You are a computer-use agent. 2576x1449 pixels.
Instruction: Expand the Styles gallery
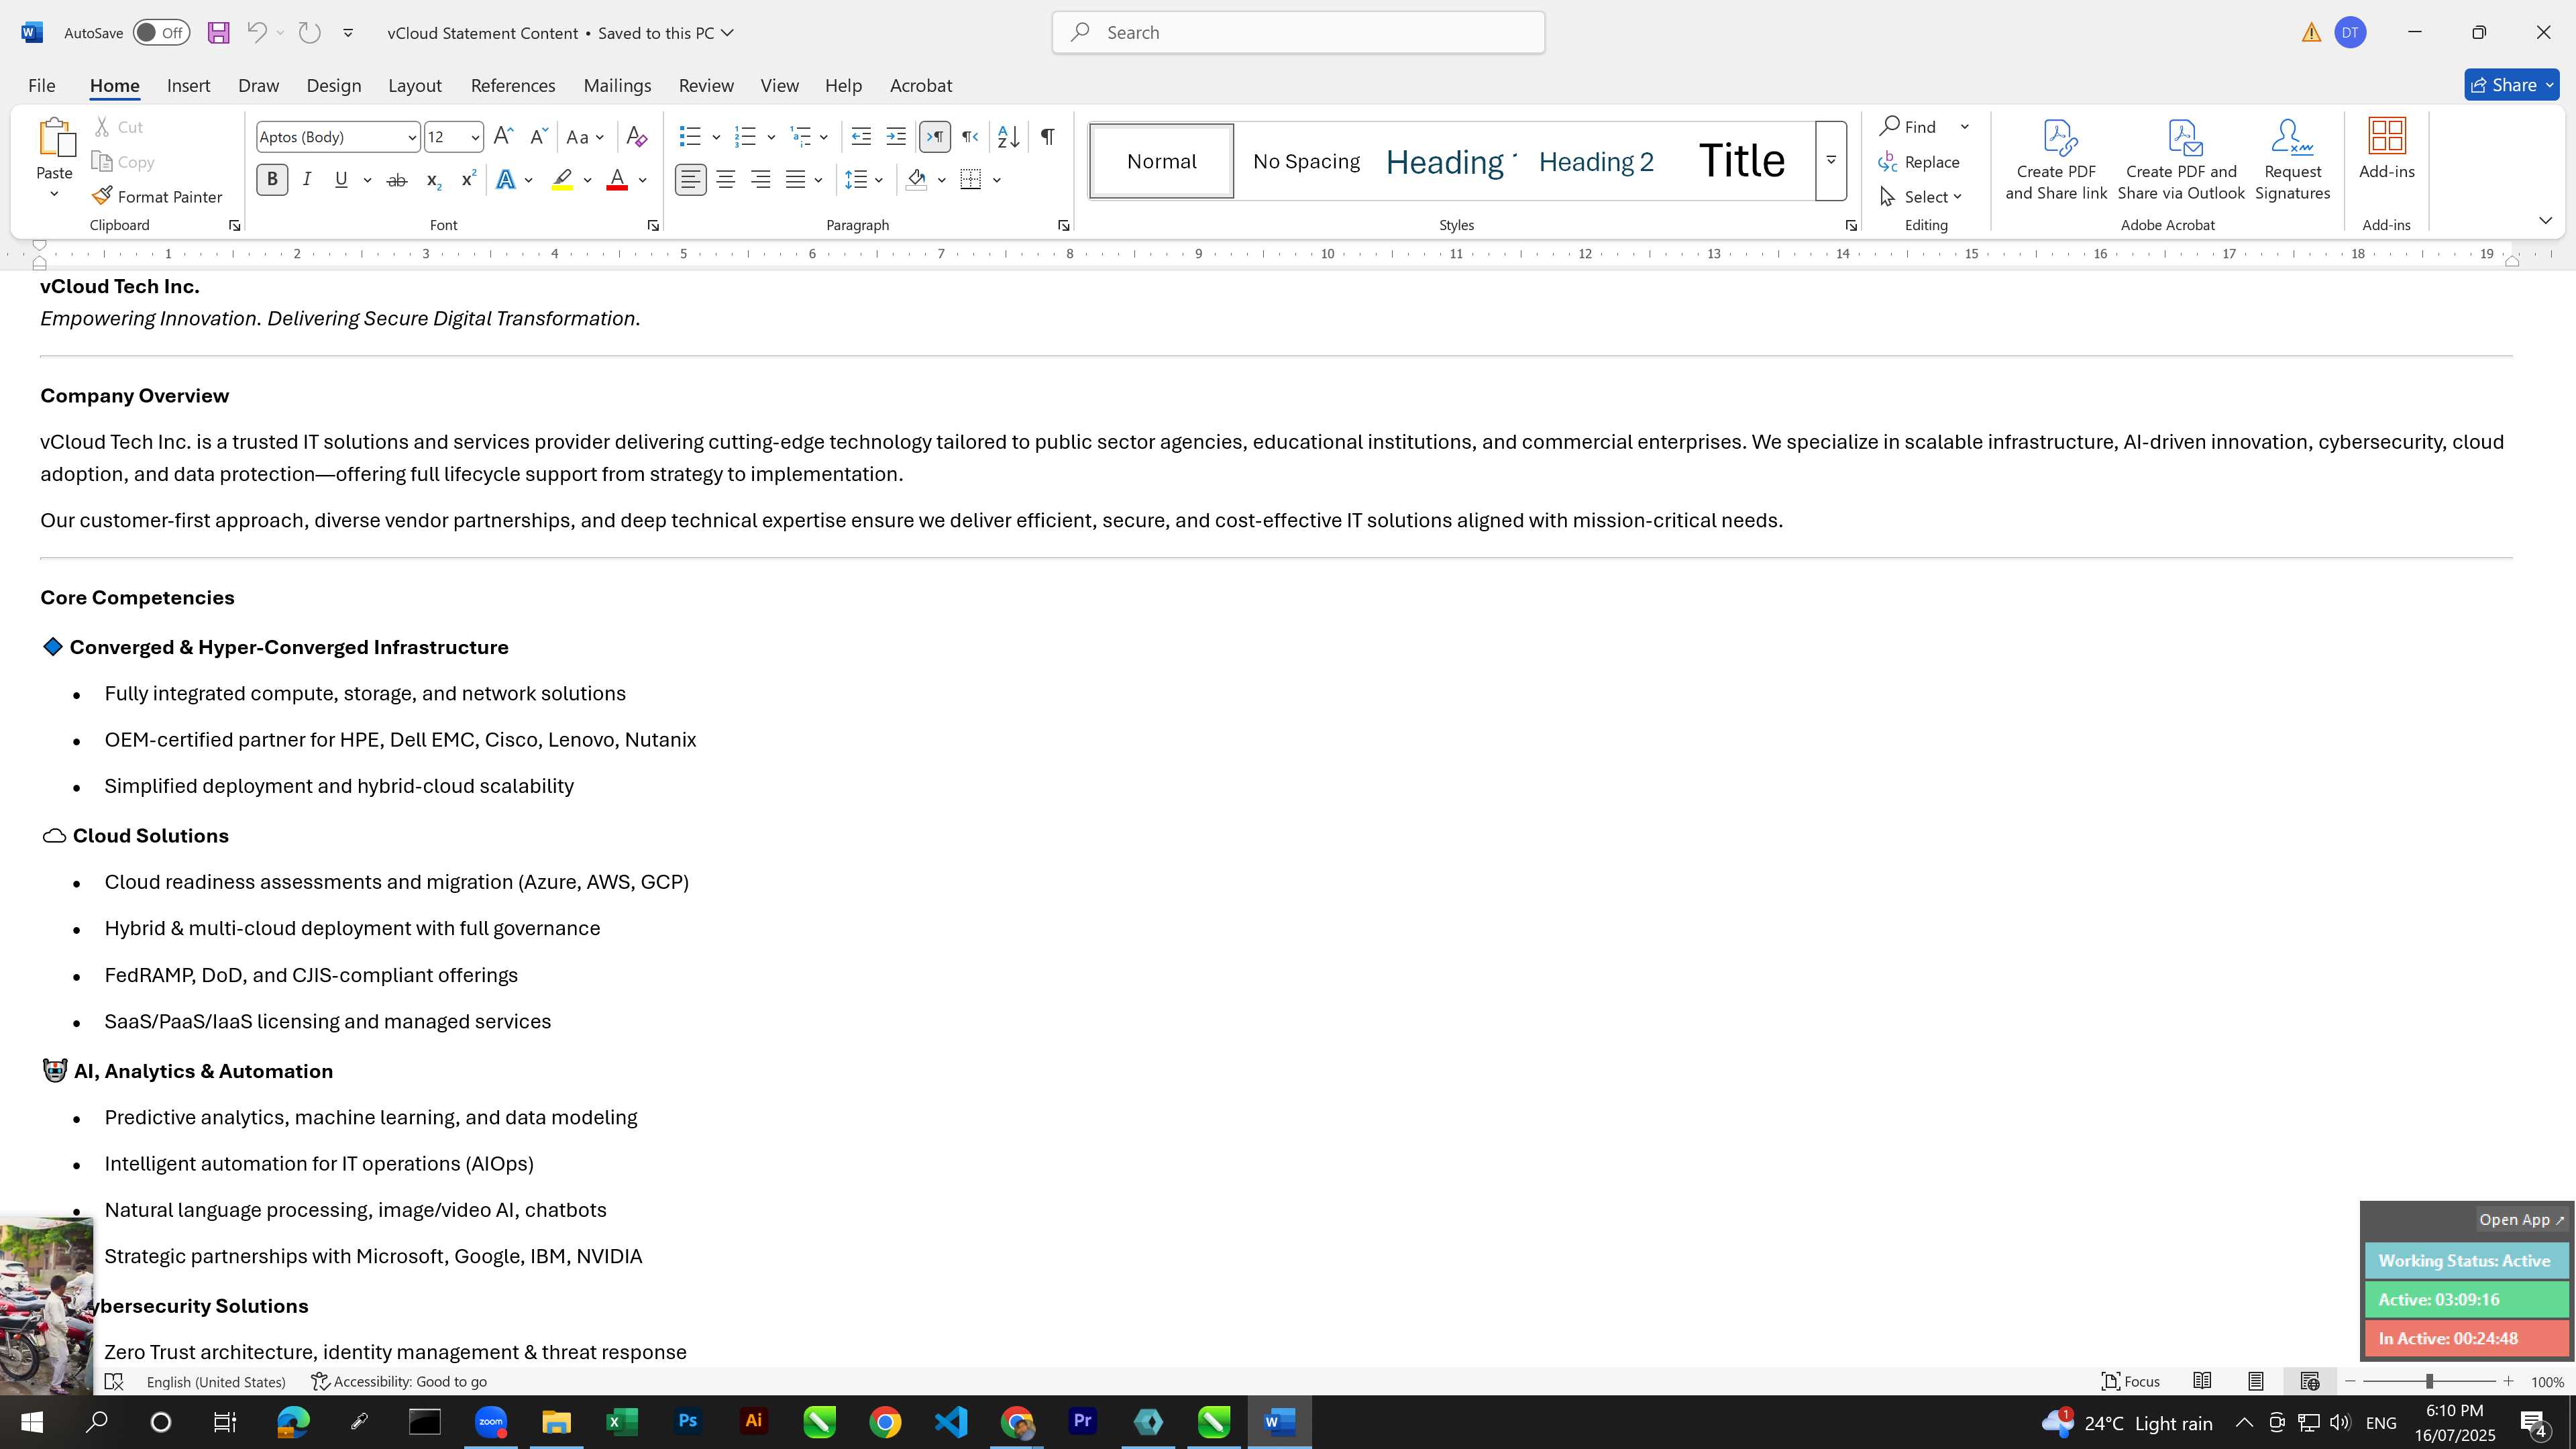click(1831, 160)
